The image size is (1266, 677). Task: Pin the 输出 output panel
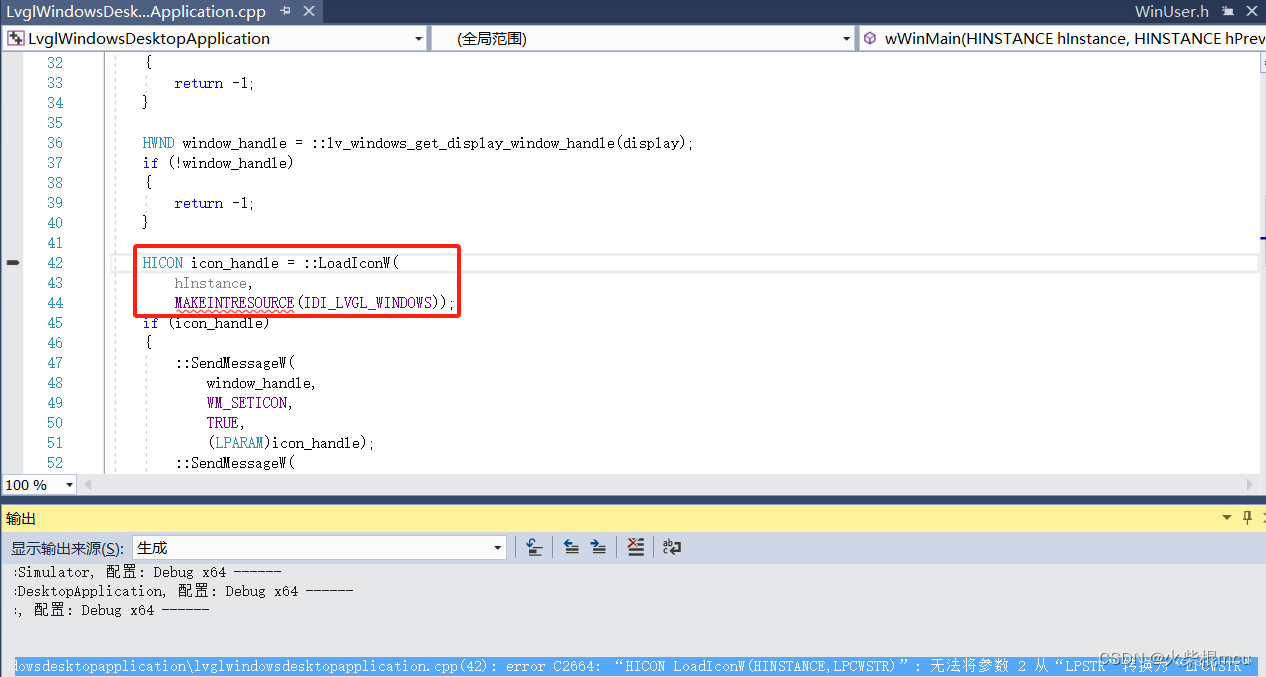(1246, 518)
